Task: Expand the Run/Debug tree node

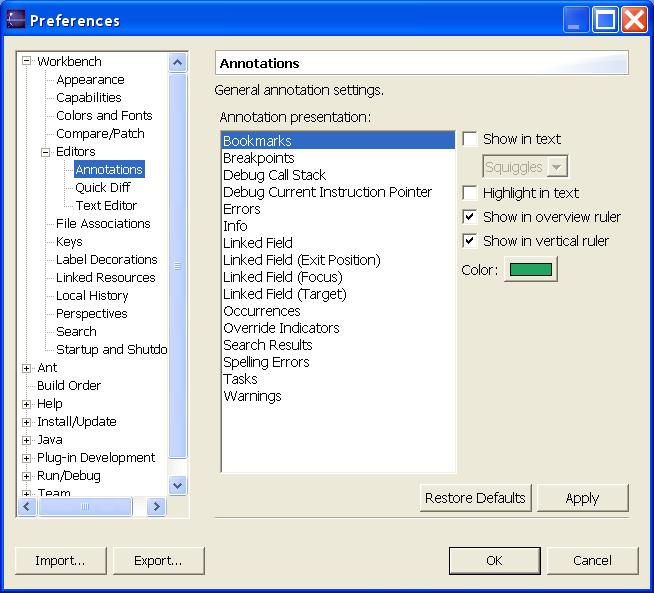Action: pyautogui.click(x=27, y=476)
